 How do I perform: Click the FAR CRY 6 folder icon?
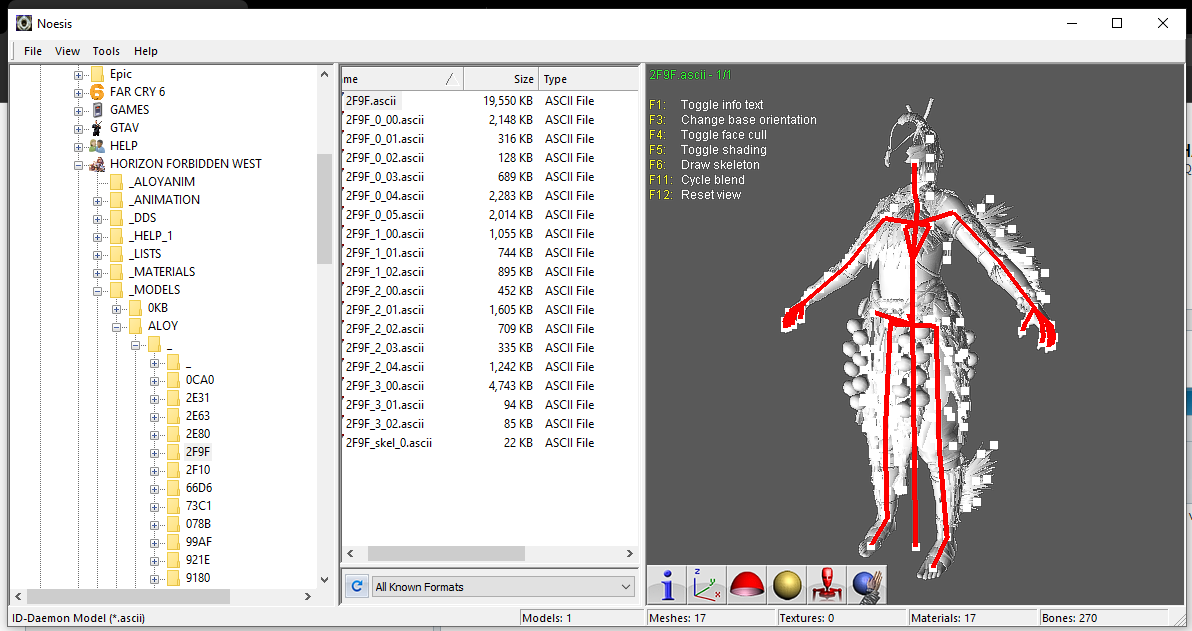point(97,92)
